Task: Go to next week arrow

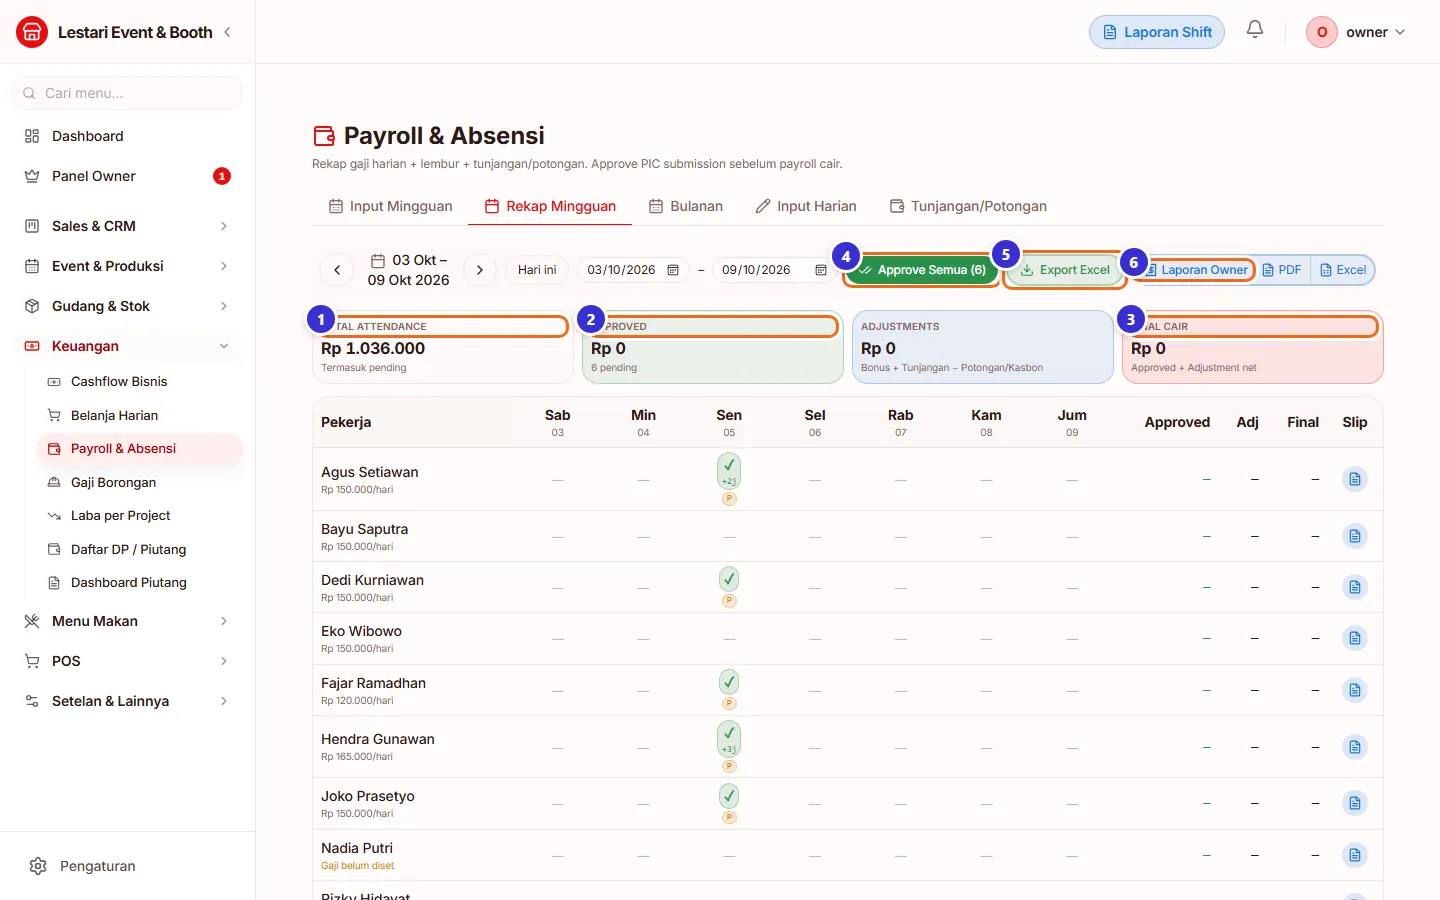Action: click(x=480, y=270)
